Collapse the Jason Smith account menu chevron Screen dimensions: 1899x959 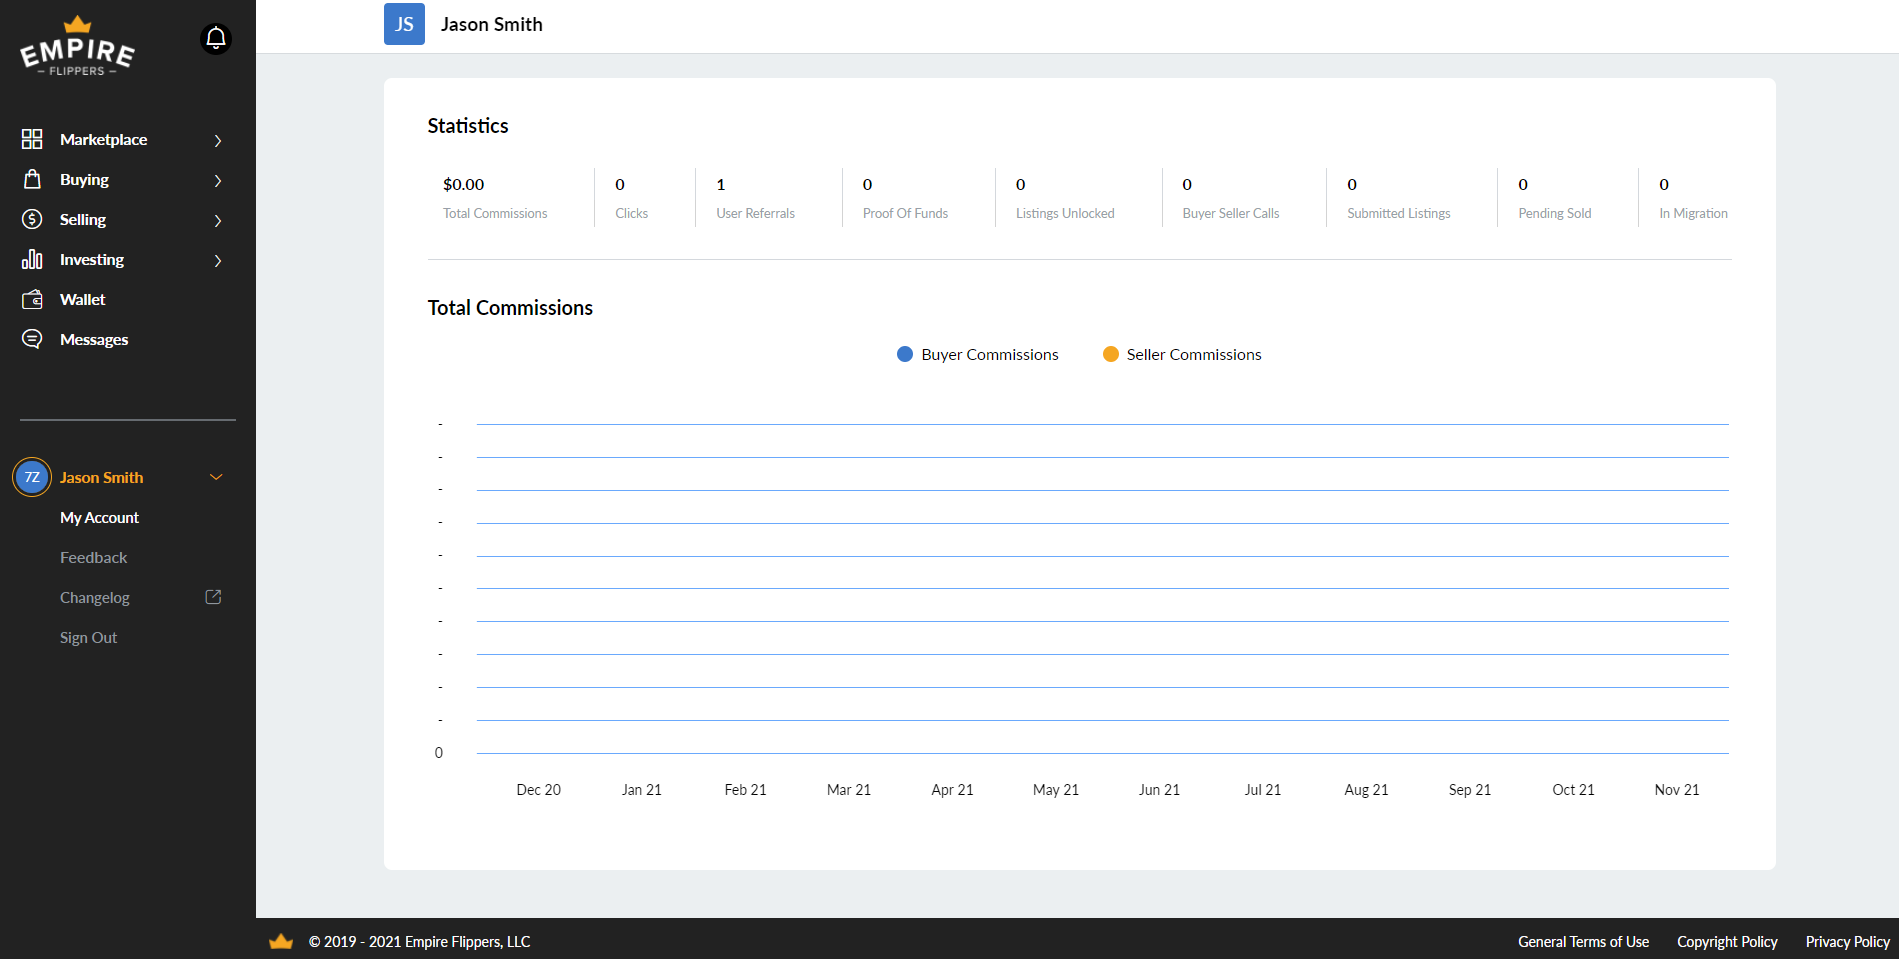pos(216,477)
